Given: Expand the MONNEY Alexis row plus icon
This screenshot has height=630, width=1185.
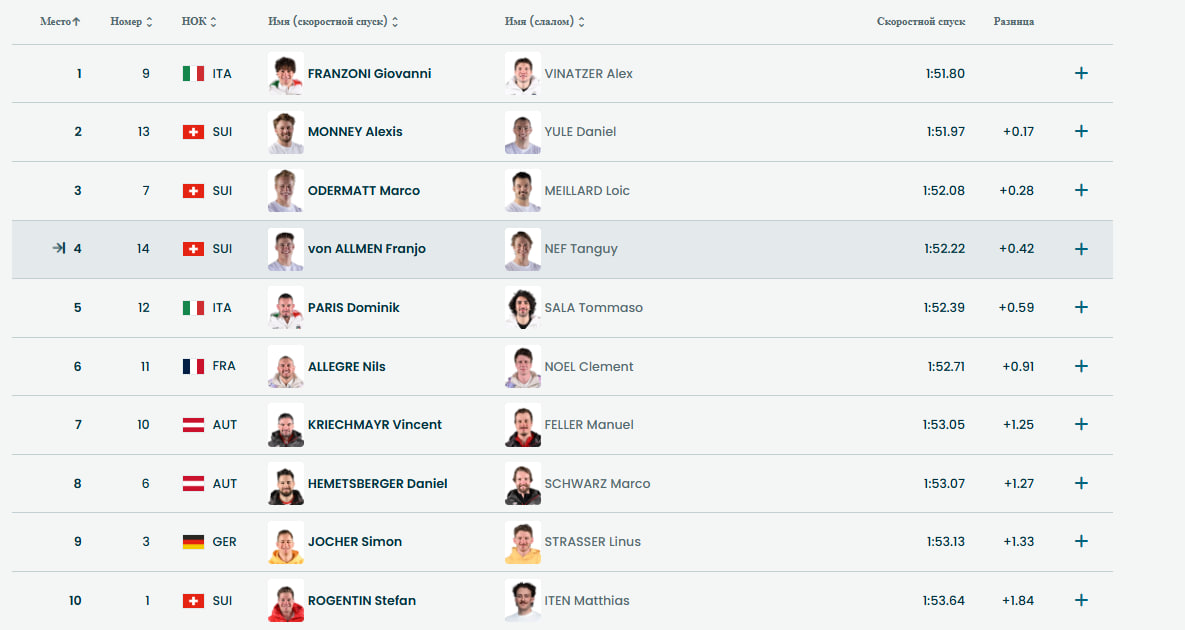Looking at the screenshot, I should tap(1081, 131).
